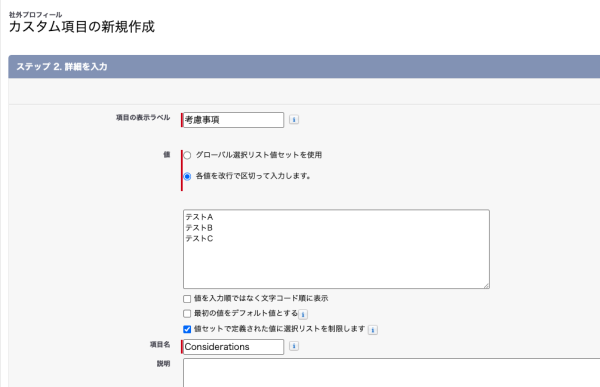The height and width of the screenshot is (387, 600).
Task: Click the 値 field label
Action: pyautogui.click(x=167, y=155)
